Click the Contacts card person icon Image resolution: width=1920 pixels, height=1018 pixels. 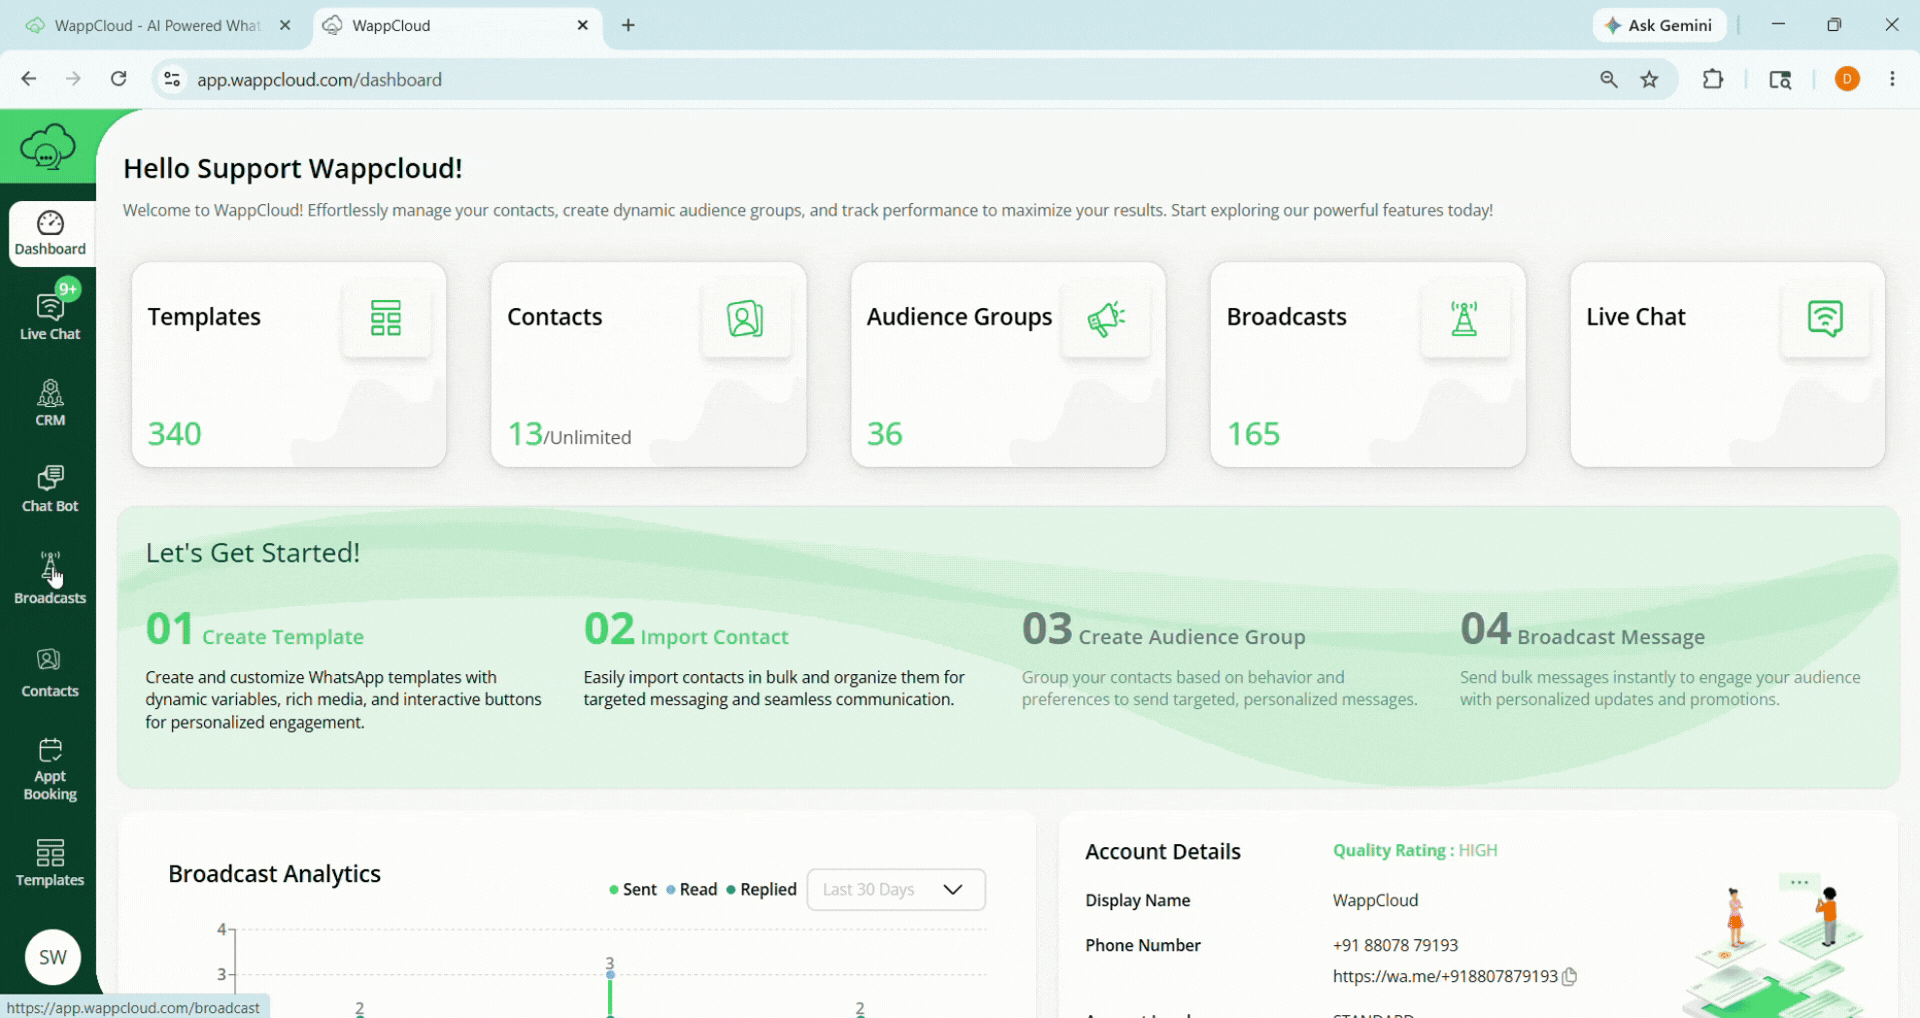[x=746, y=318]
